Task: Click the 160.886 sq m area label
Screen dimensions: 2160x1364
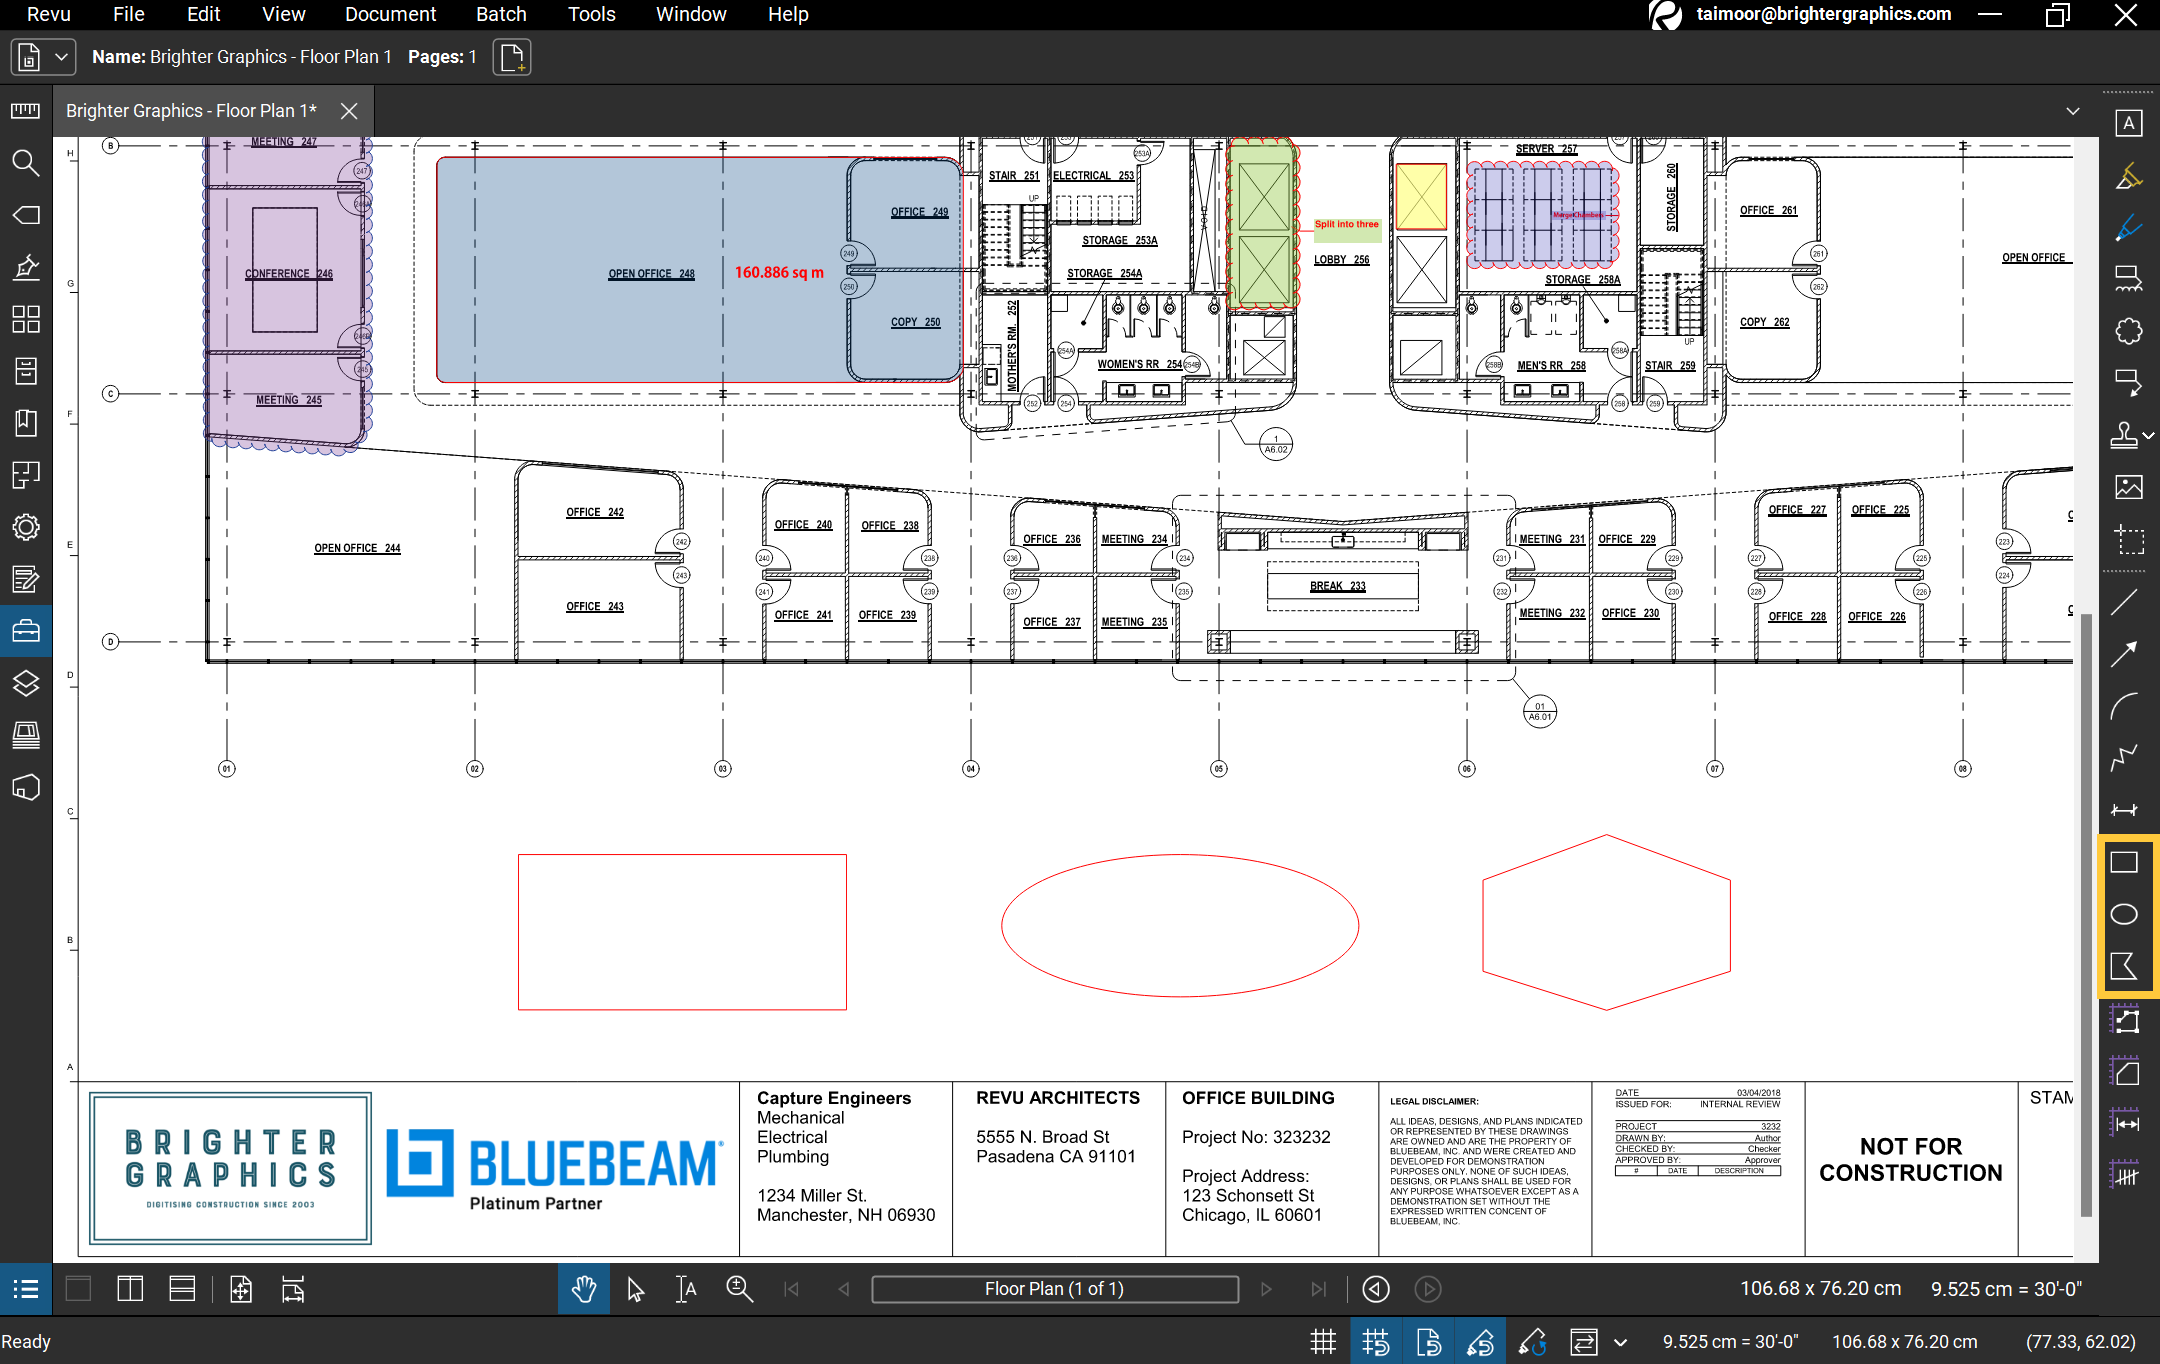Action: tap(779, 272)
